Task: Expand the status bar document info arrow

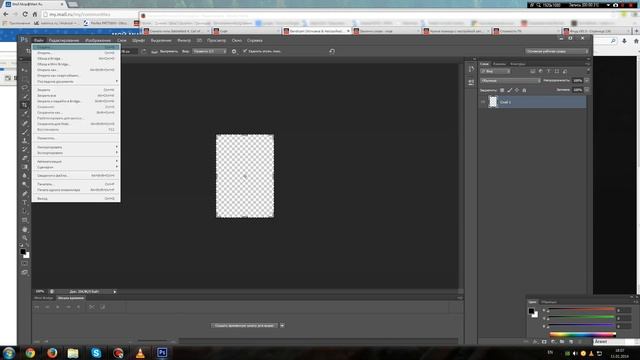Action: [x=115, y=292]
